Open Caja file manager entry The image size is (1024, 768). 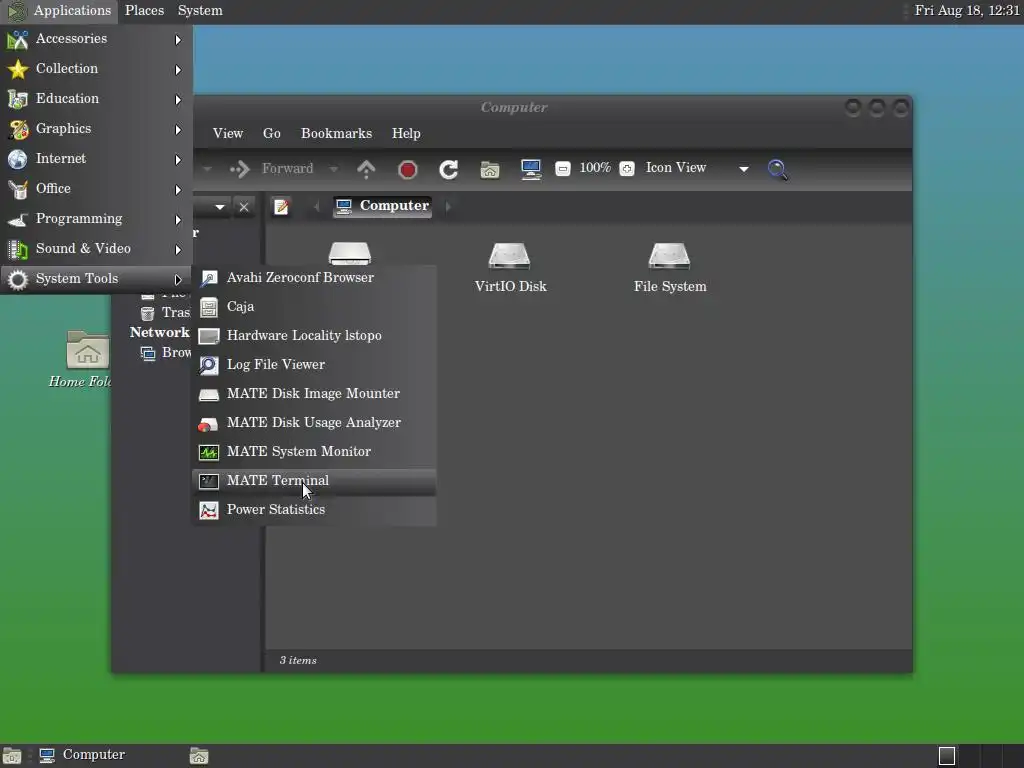tap(314, 306)
